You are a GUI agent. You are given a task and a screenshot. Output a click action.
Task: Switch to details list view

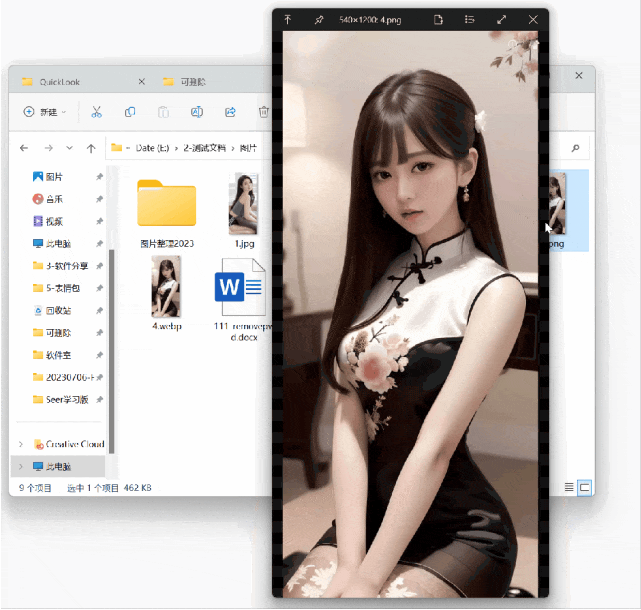tap(569, 487)
